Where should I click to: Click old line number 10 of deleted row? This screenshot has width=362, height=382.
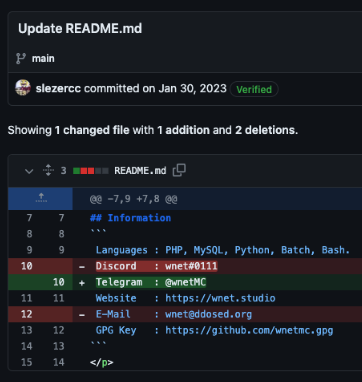pos(27,266)
